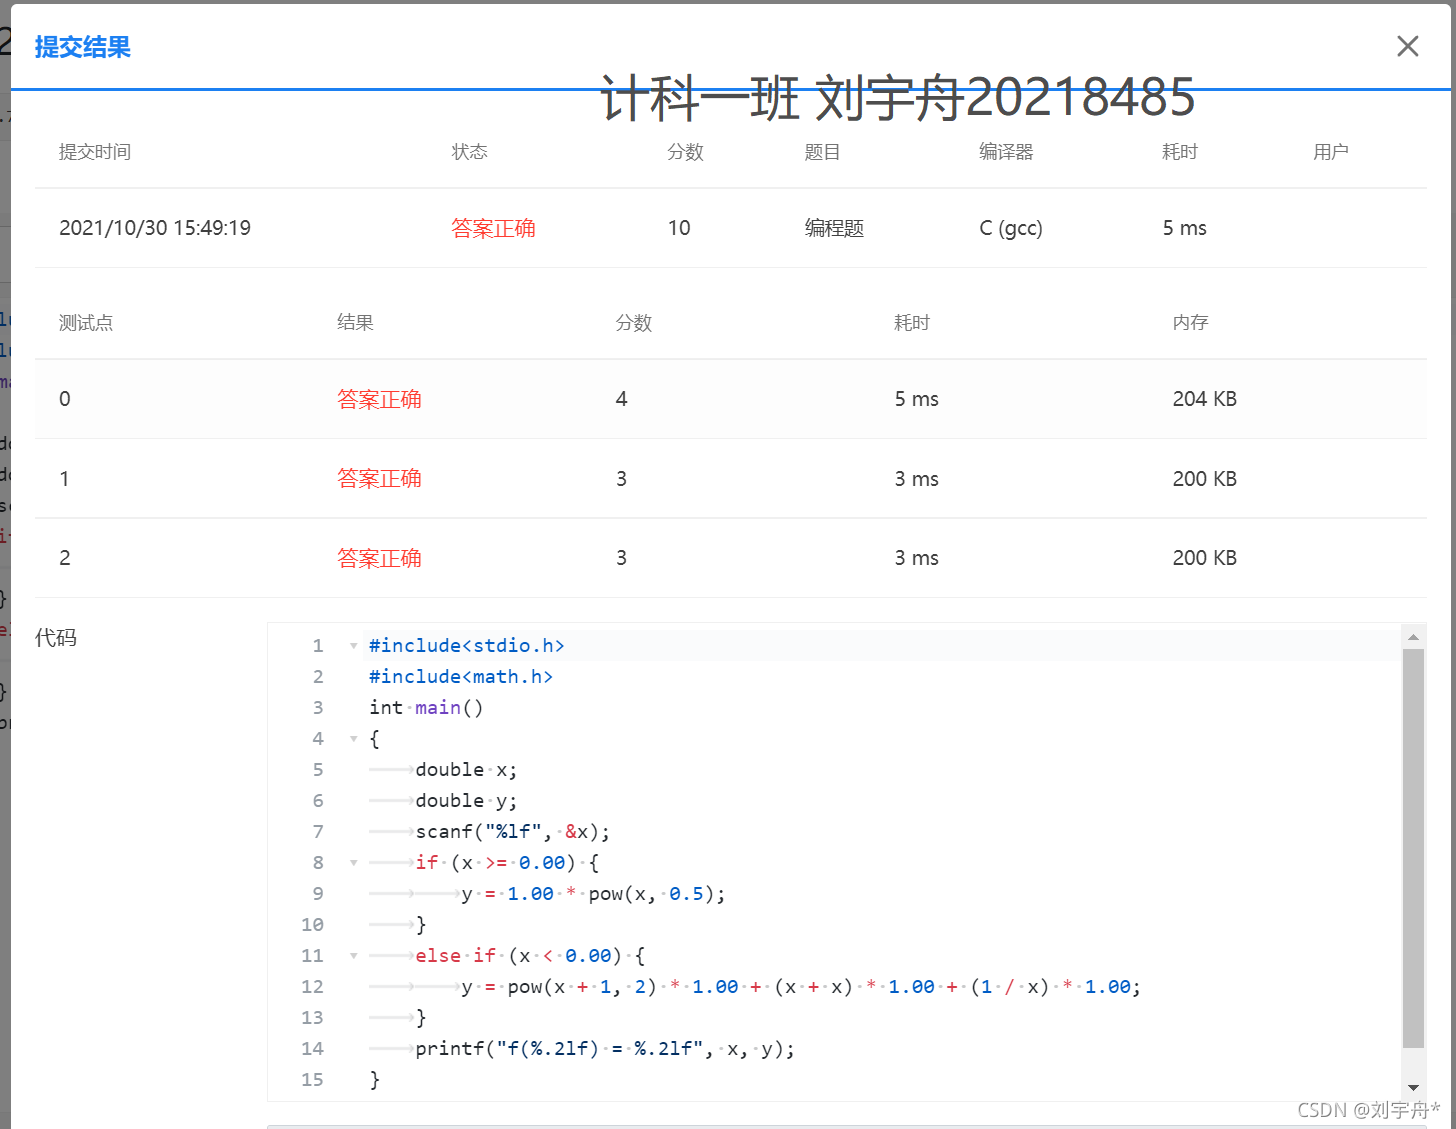Click the 结果 column header

pyautogui.click(x=355, y=323)
